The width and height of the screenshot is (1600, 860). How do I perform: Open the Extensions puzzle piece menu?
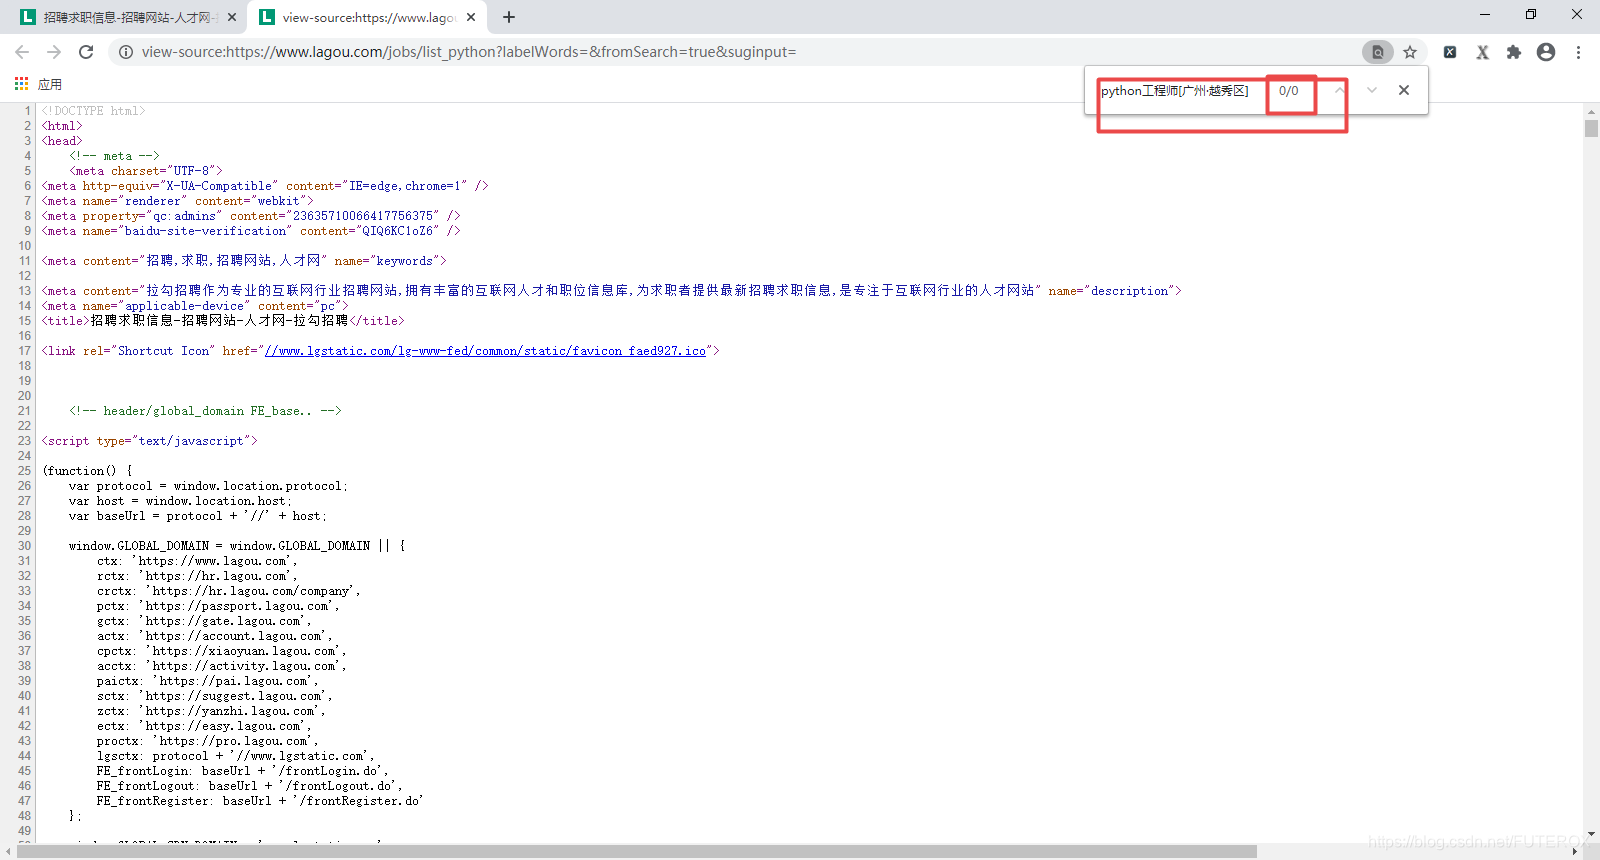pyautogui.click(x=1514, y=52)
